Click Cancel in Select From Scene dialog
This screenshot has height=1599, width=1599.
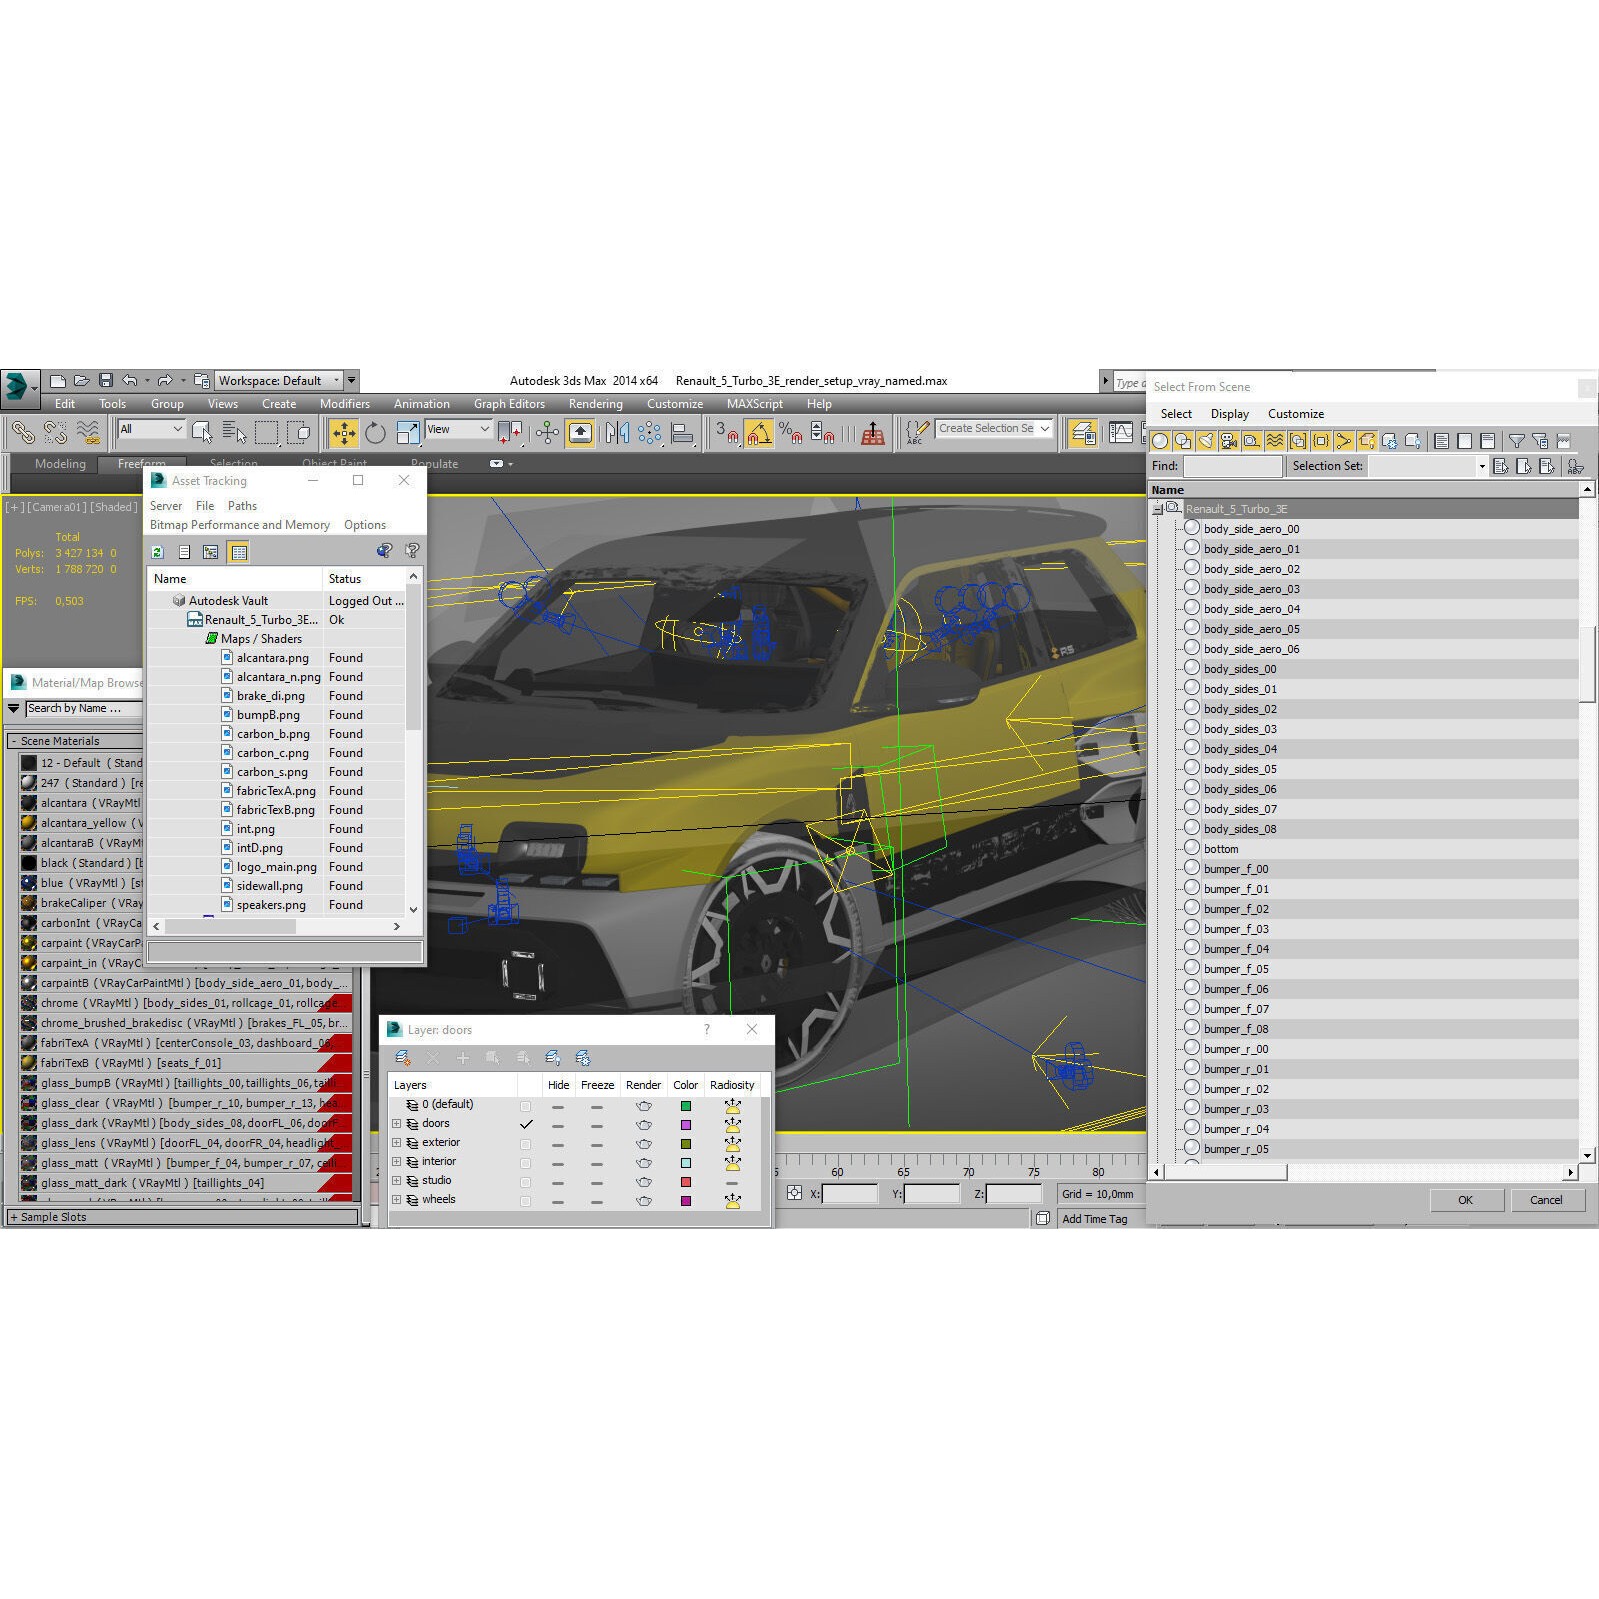(x=1546, y=1200)
